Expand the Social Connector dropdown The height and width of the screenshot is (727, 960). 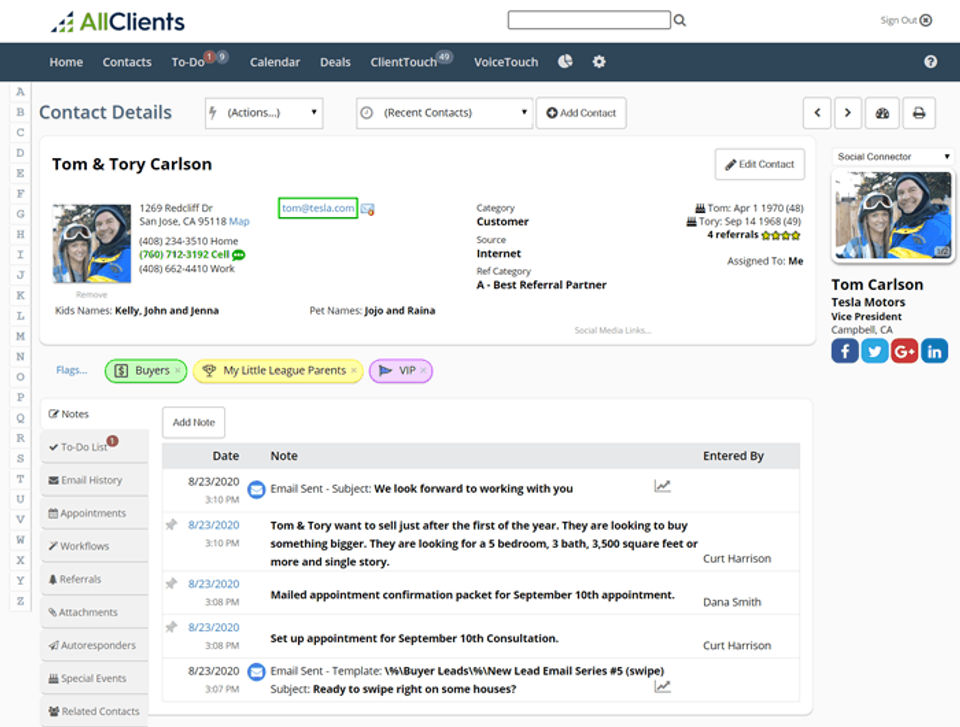click(x=893, y=157)
